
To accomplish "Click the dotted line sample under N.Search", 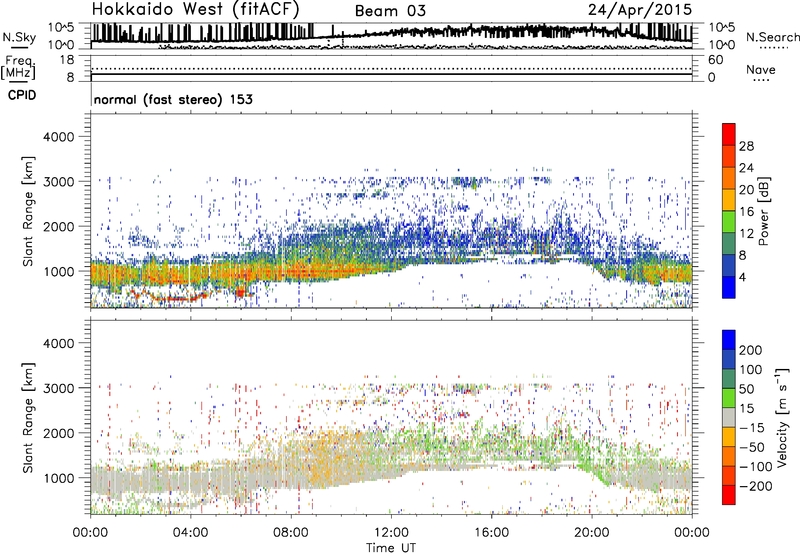I will (773, 48).
